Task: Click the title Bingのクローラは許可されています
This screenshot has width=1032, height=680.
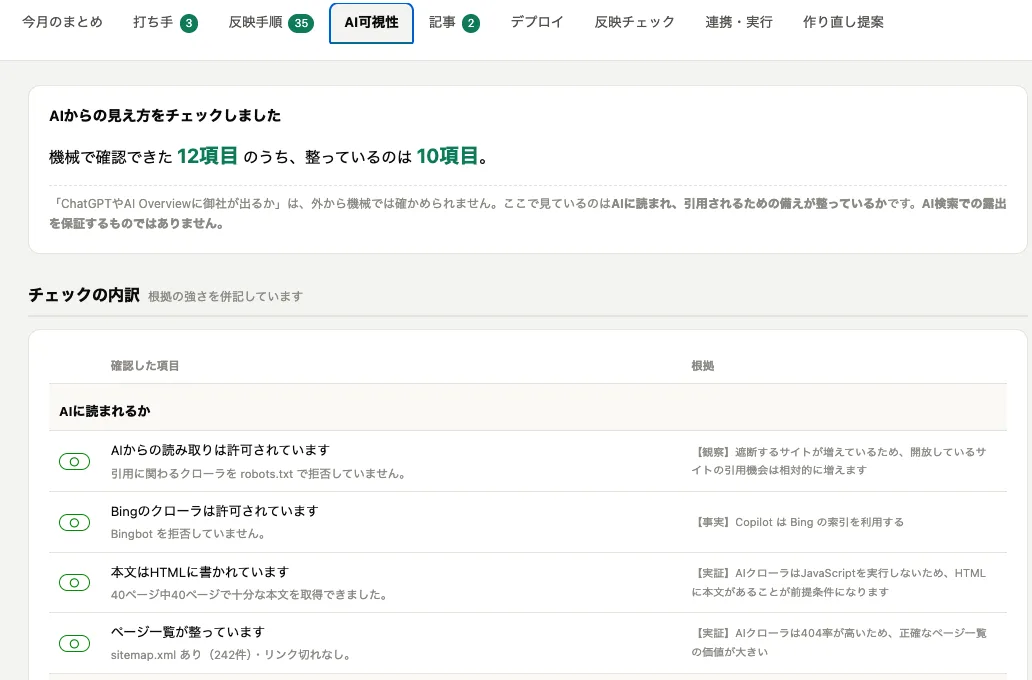Action: tap(215, 511)
